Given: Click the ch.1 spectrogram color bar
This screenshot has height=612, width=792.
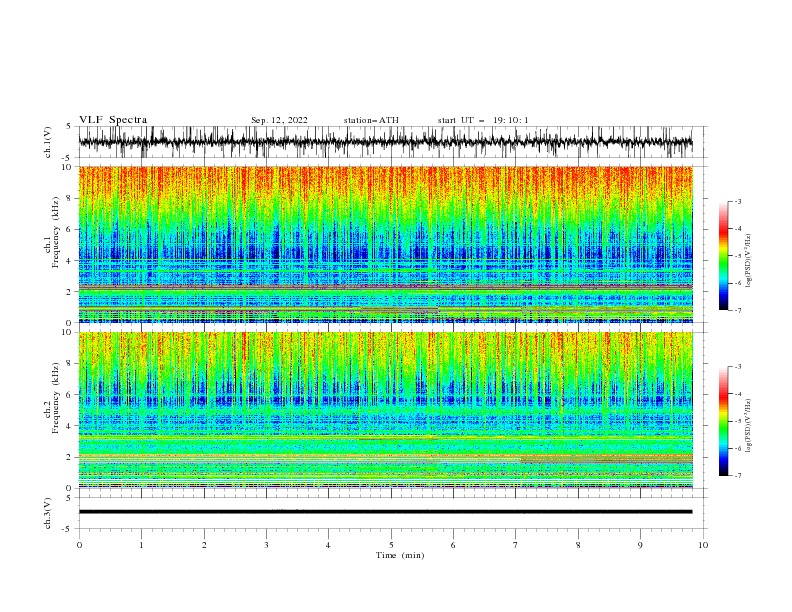Looking at the screenshot, I should 723,256.
